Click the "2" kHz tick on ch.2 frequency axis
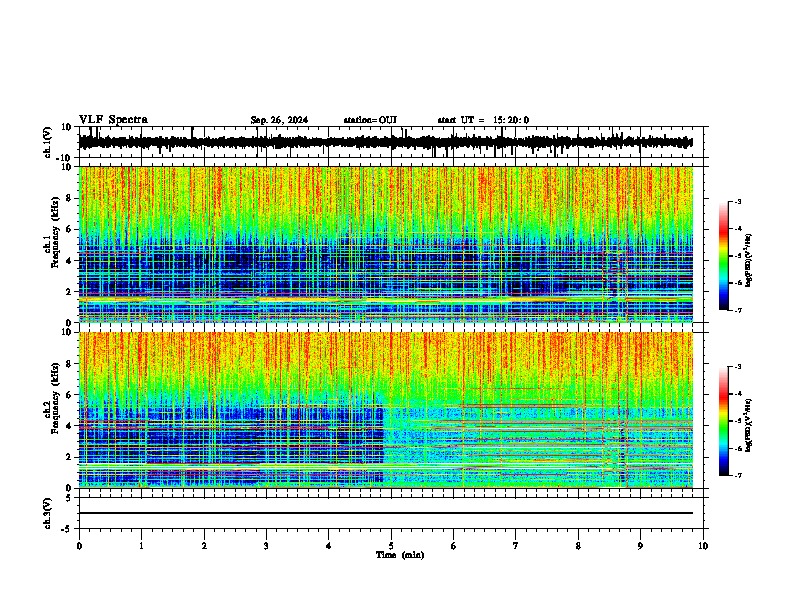Image resolution: width=792 pixels, height=612 pixels. pos(70,457)
